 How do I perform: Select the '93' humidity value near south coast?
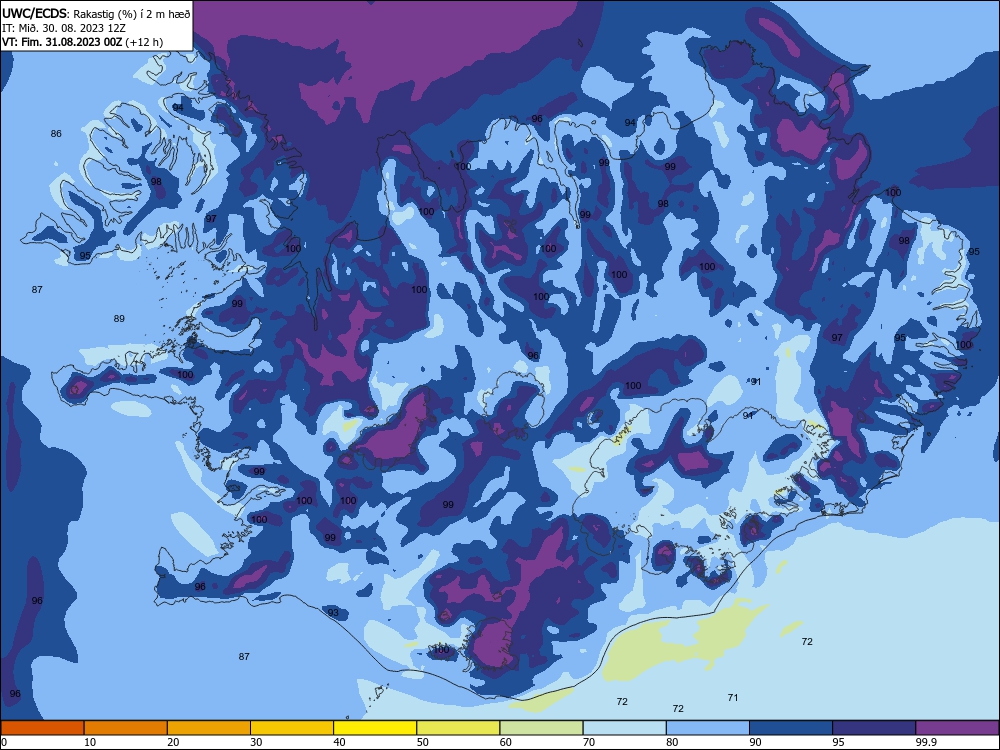pyautogui.click(x=334, y=612)
